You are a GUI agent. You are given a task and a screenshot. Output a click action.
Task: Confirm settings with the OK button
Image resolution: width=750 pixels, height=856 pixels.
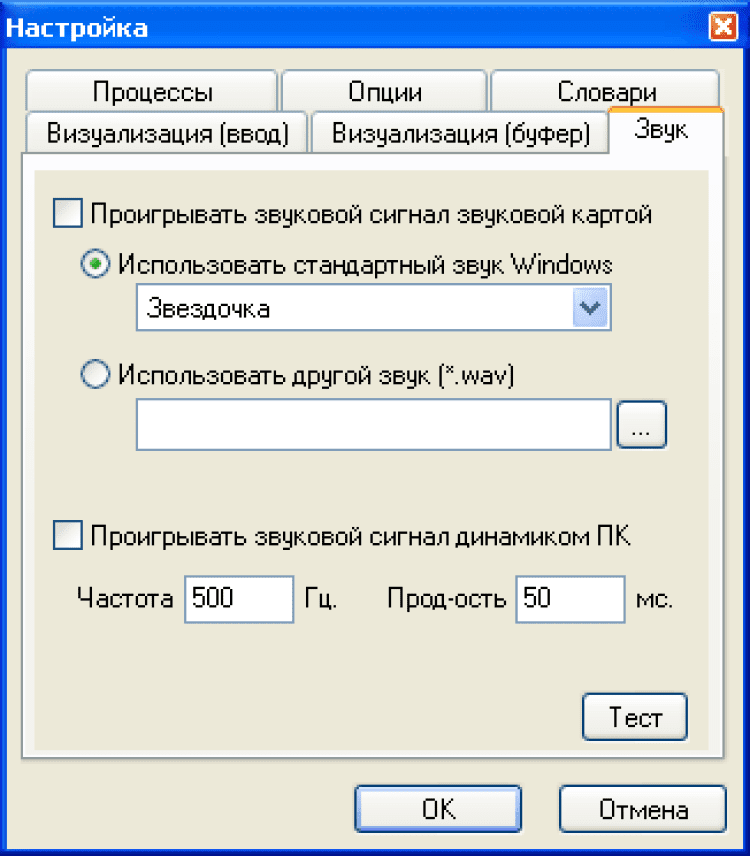click(x=438, y=808)
